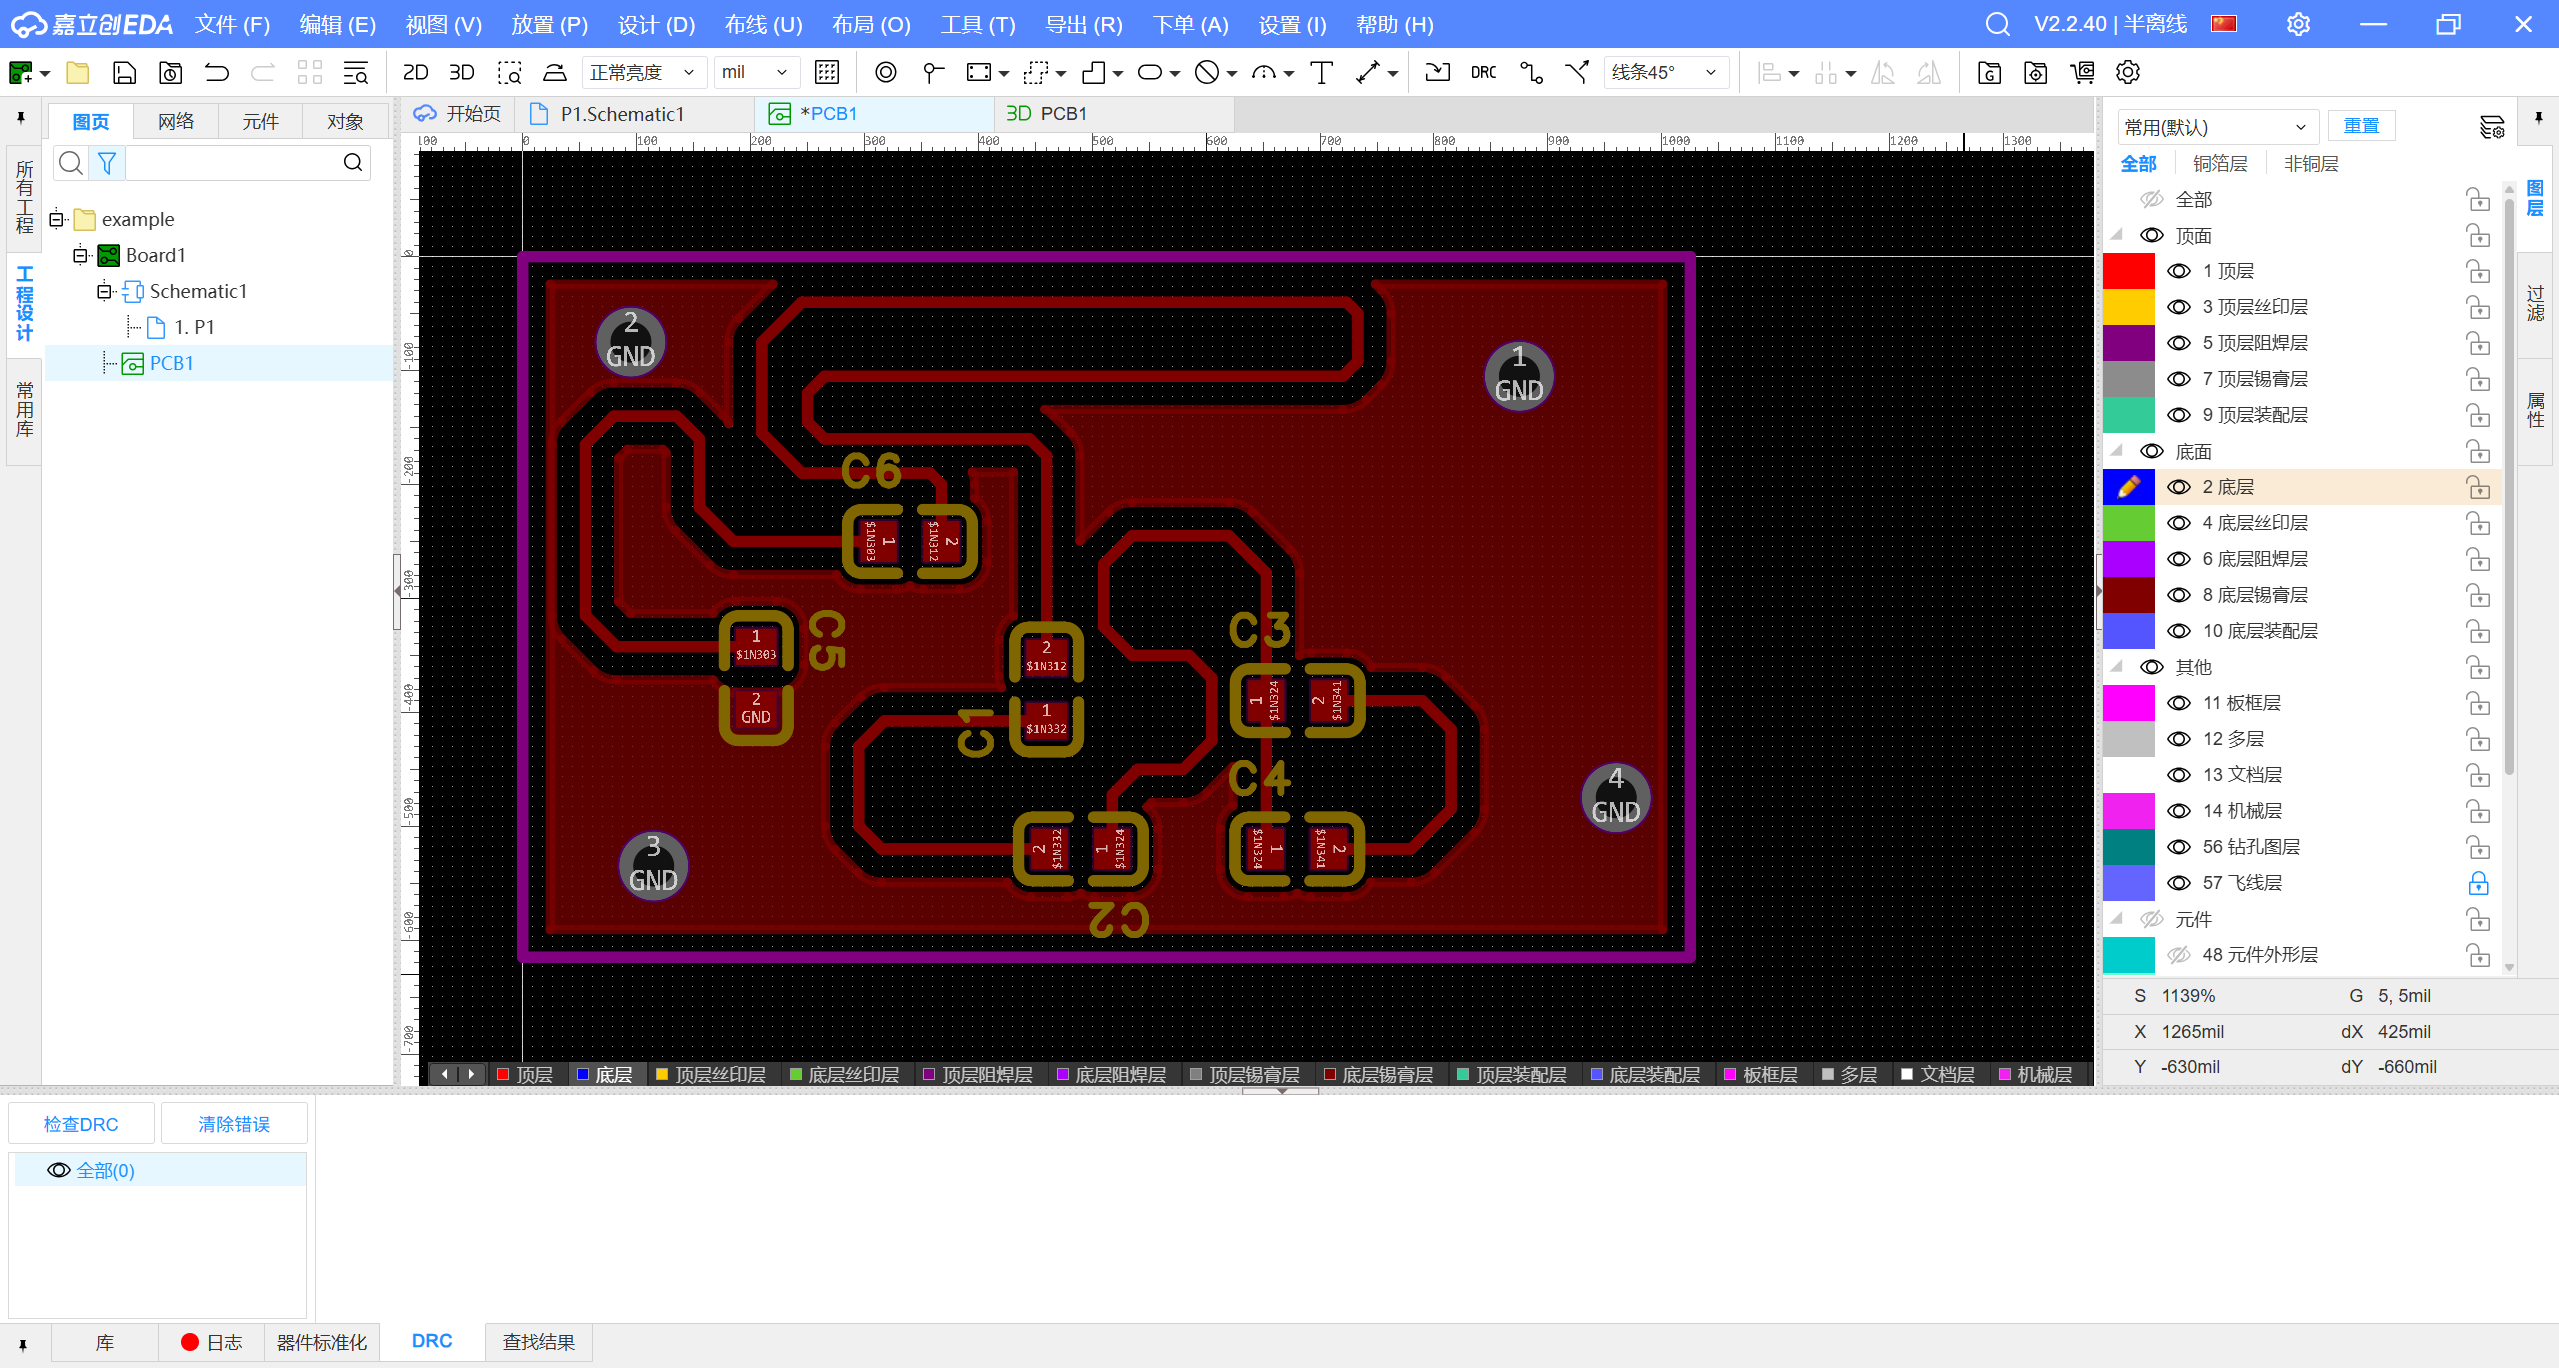The width and height of the screenshot is (2559, 1368).
Task: Hide the 4 底层丝印层 layer
Action: 2179,523
